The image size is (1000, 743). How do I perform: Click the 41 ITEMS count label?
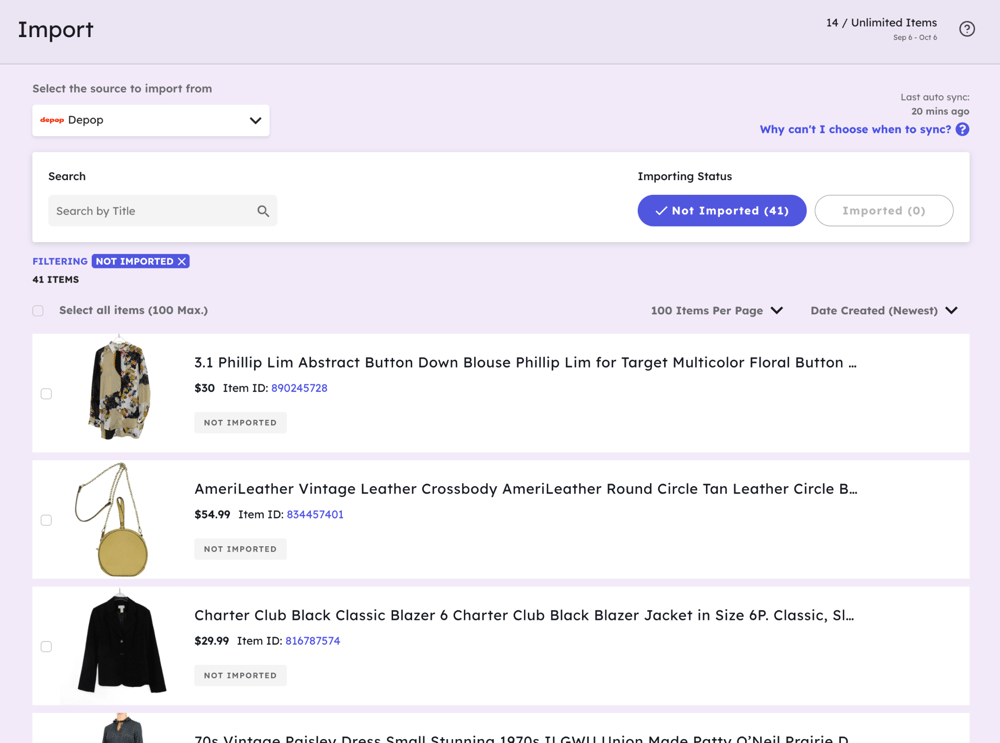pos(55,279)
